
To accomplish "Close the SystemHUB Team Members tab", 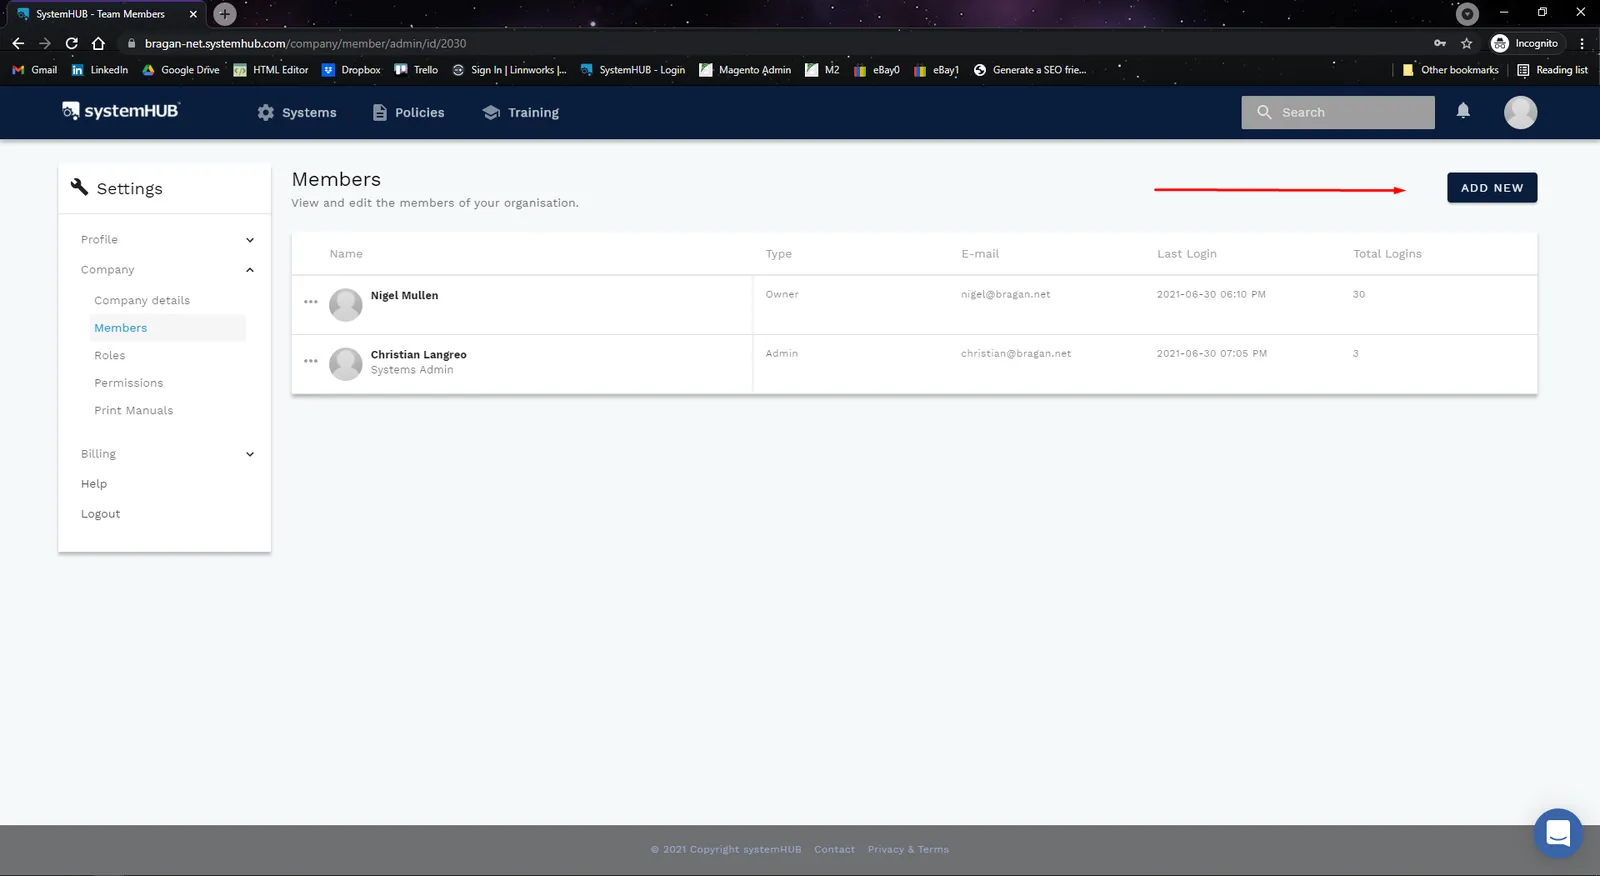I will click(x=193, y=14).
